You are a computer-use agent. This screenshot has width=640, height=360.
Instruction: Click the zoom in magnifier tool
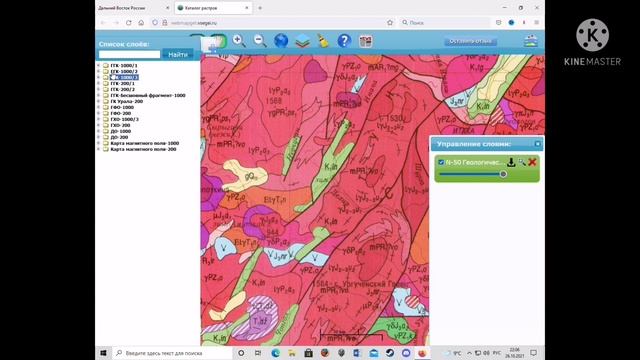tap(239, 41)
